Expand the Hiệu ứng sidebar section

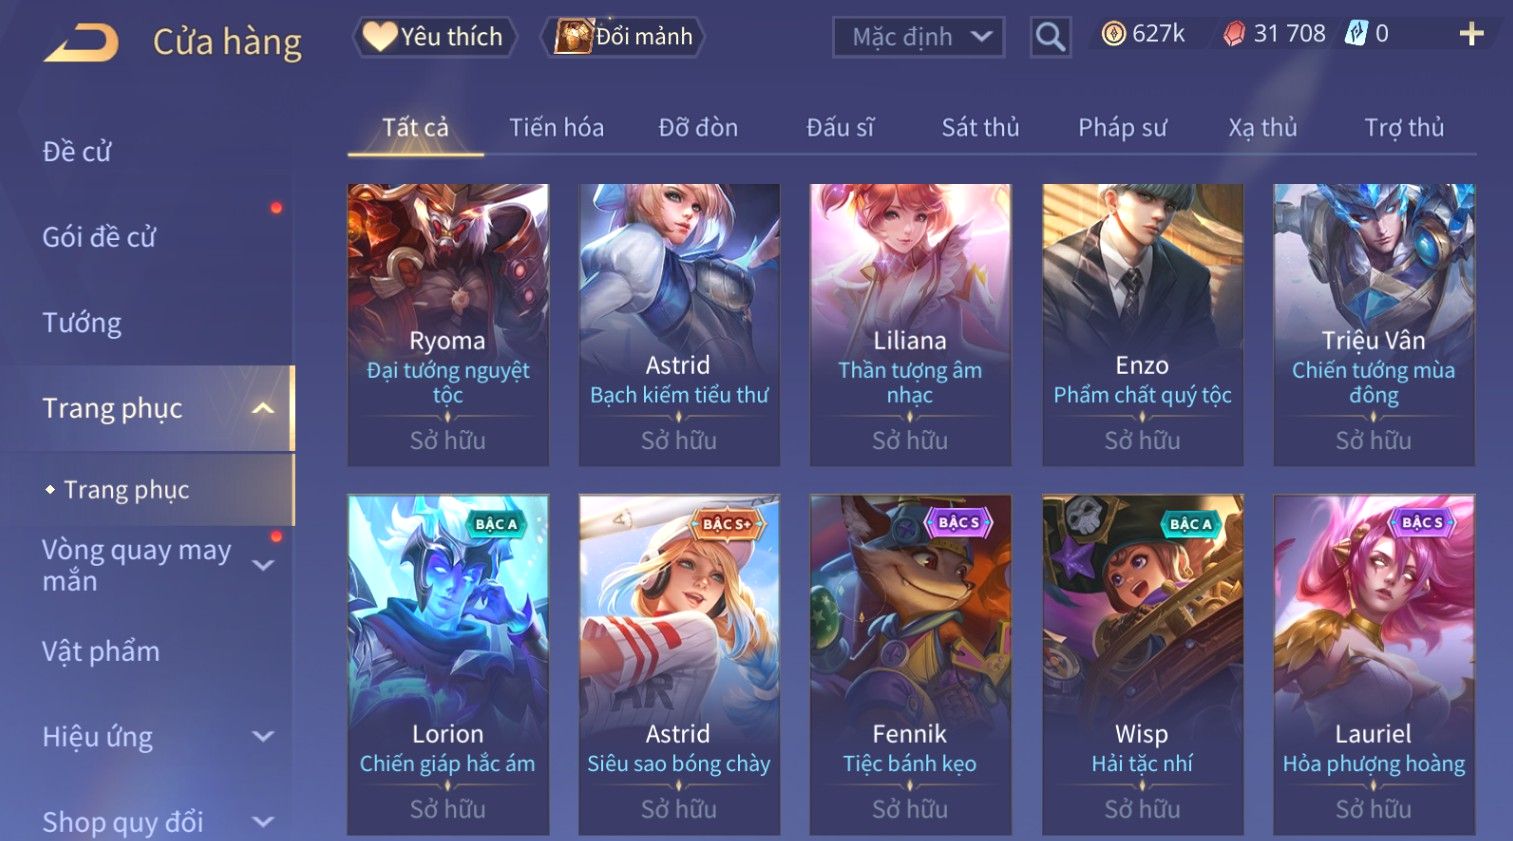(x=263, y=737)
